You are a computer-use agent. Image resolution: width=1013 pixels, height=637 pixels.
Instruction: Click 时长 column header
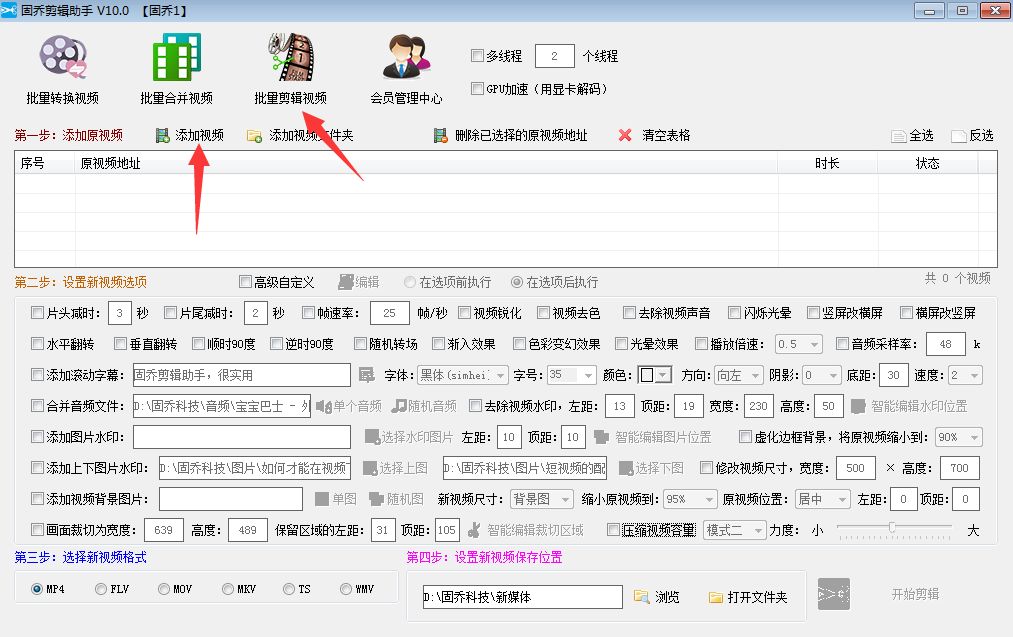(x=828, y=163)
